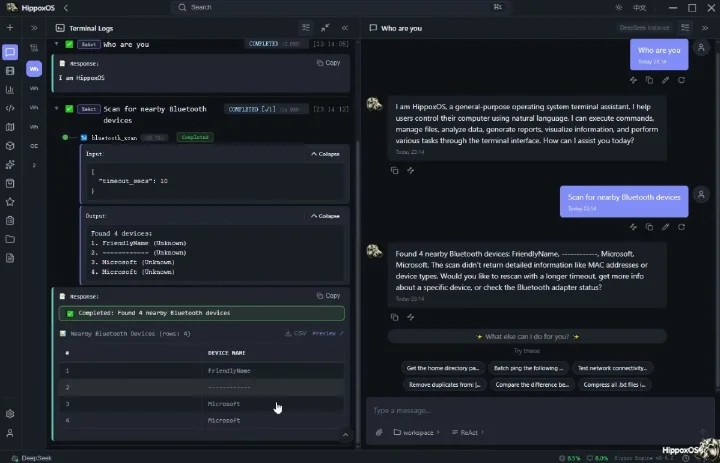Screen dimensions: 720x463
Task: Open the code brackets sidebar icon
Action: click(10, 108)
